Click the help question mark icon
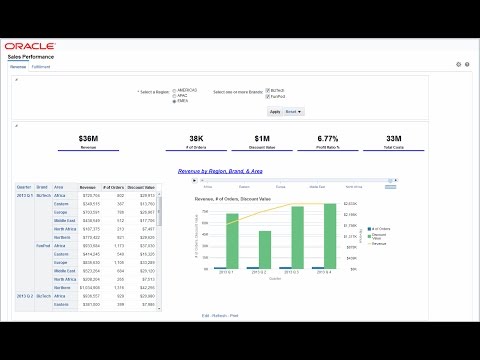The height and width of the screenshot is (360, 480). [x=467, y=64]
